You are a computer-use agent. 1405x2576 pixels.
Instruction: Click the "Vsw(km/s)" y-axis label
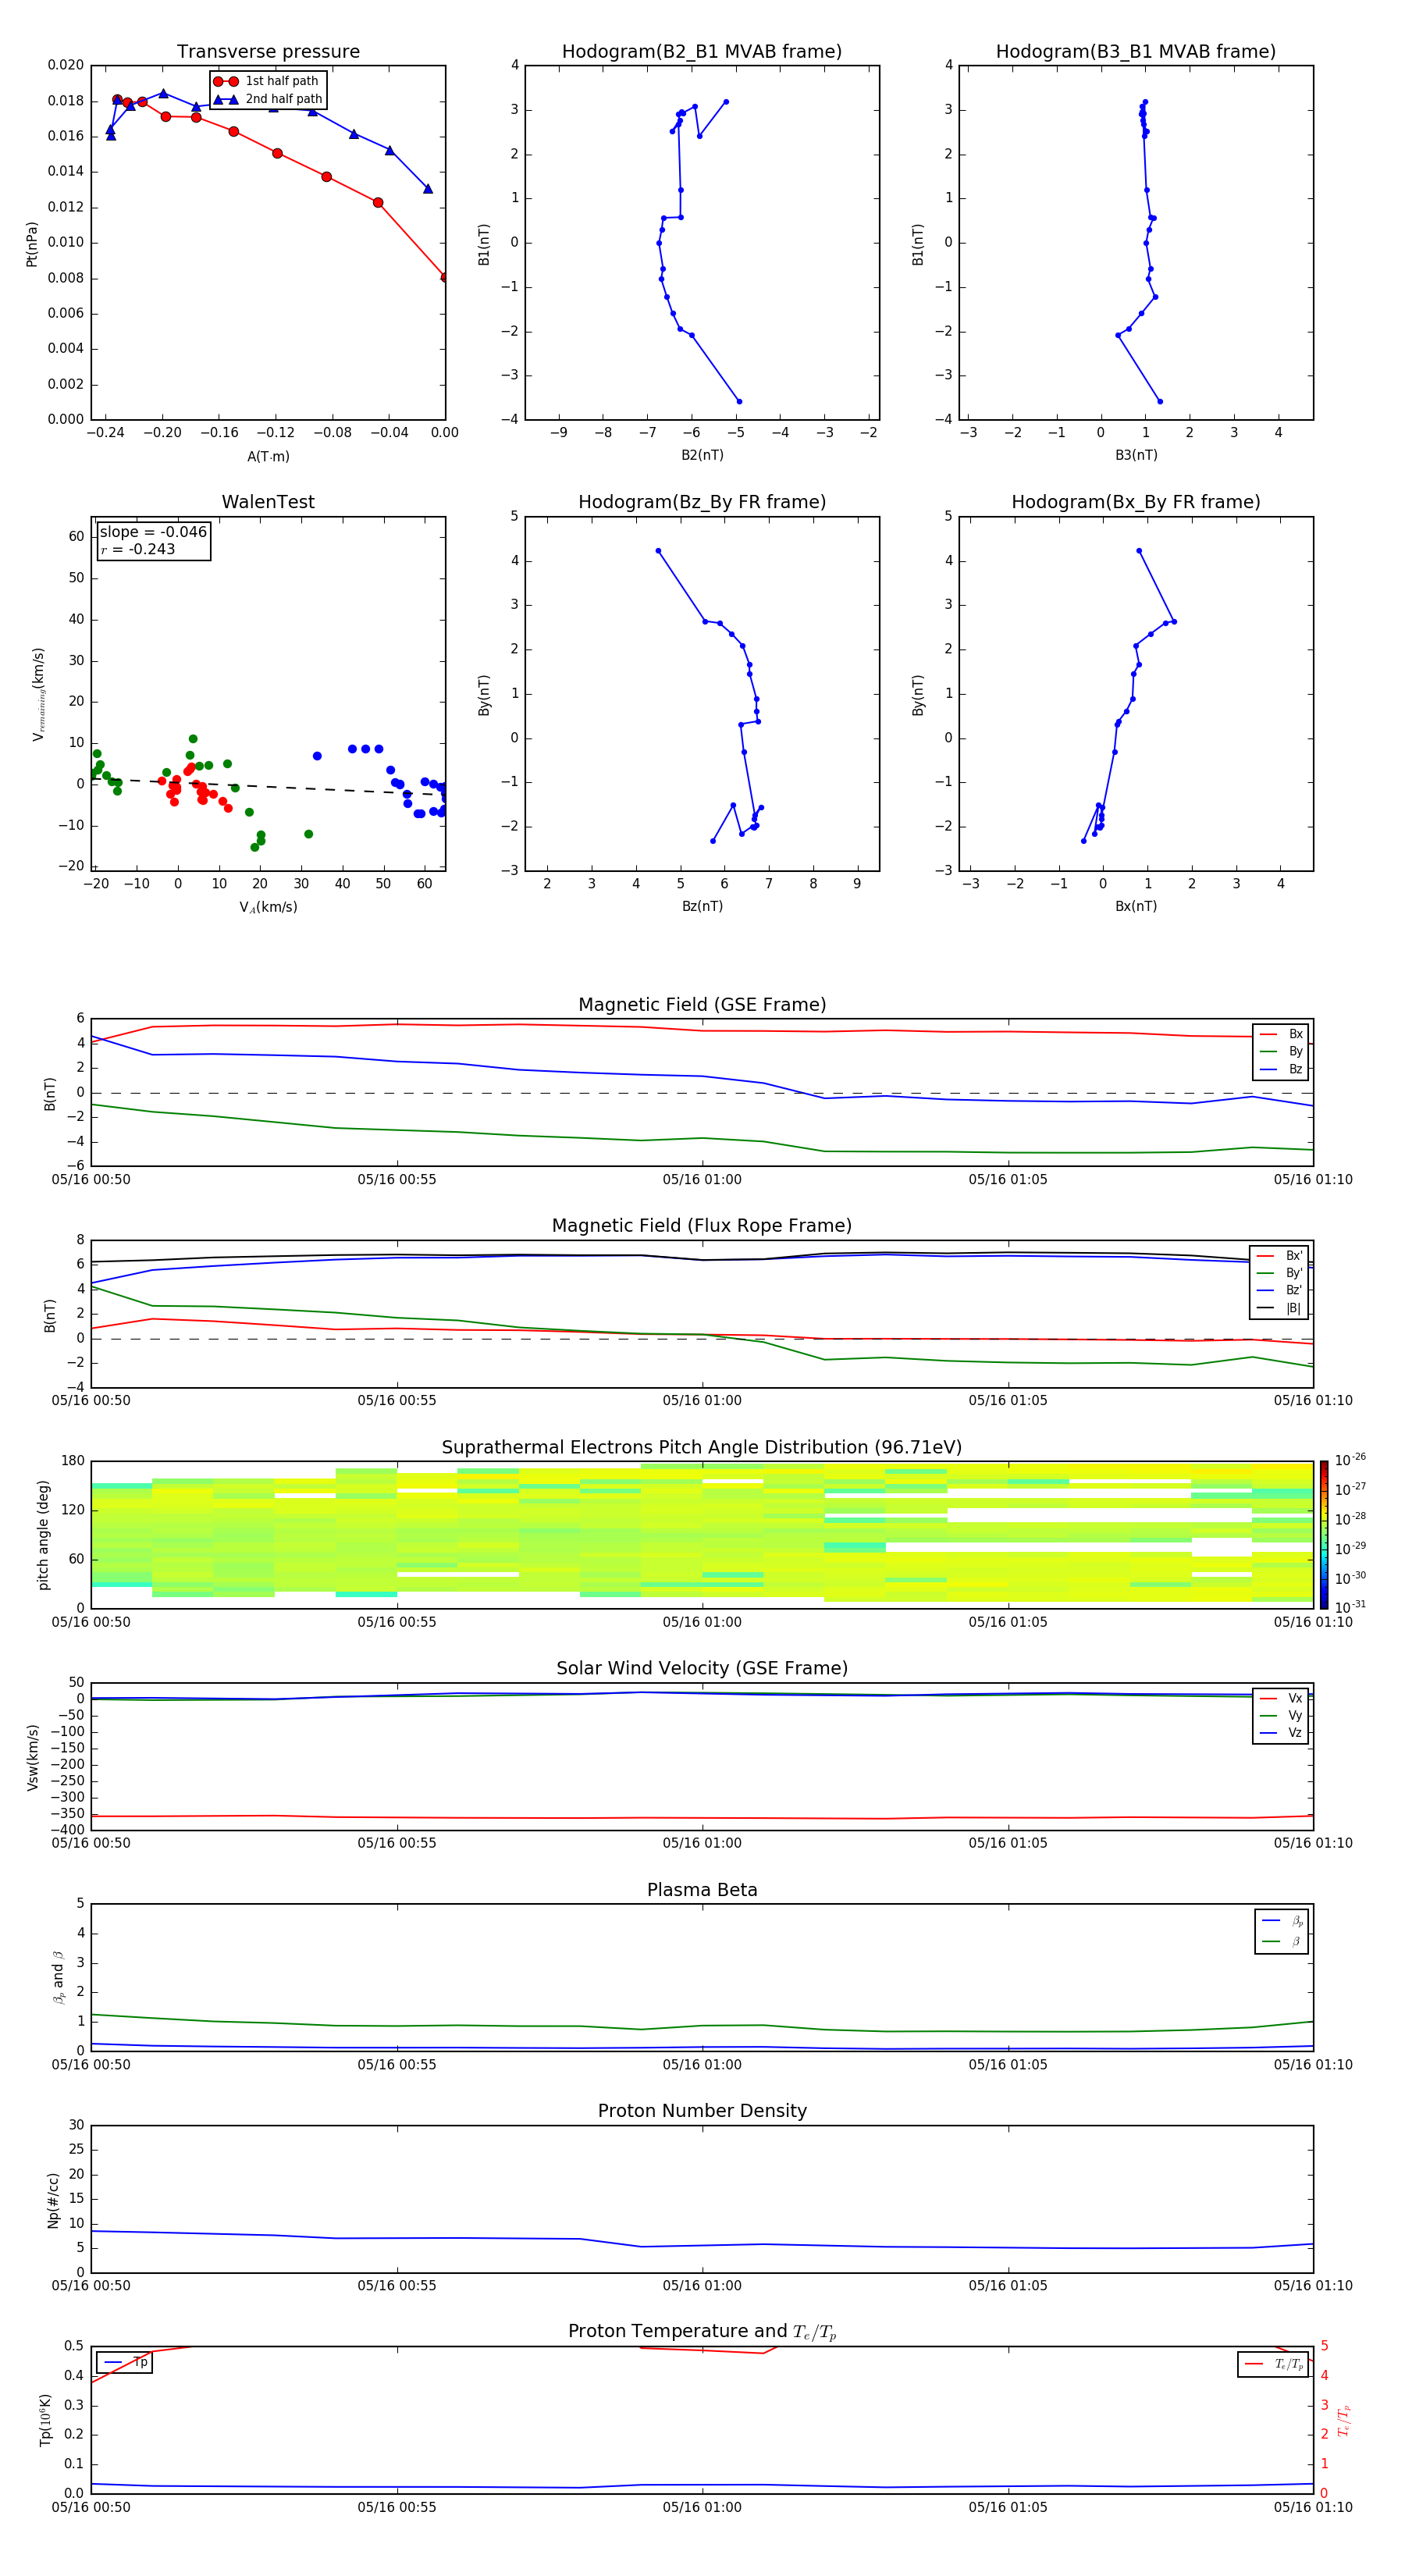click(x=33, y=1757)
